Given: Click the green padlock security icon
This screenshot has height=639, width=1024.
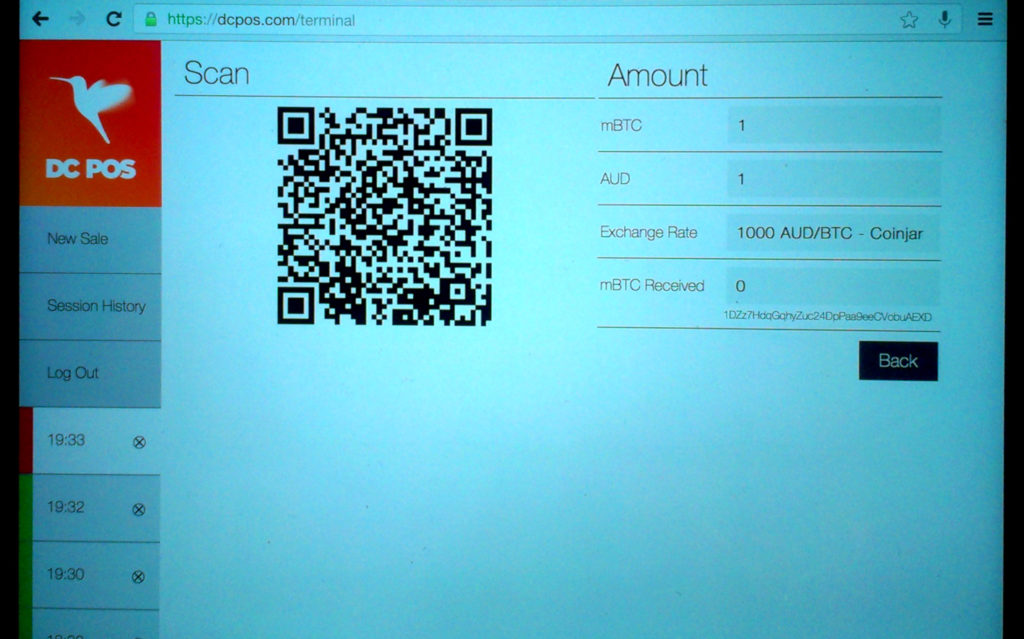Looking at the screenshot, I should (x=151, y=20).
